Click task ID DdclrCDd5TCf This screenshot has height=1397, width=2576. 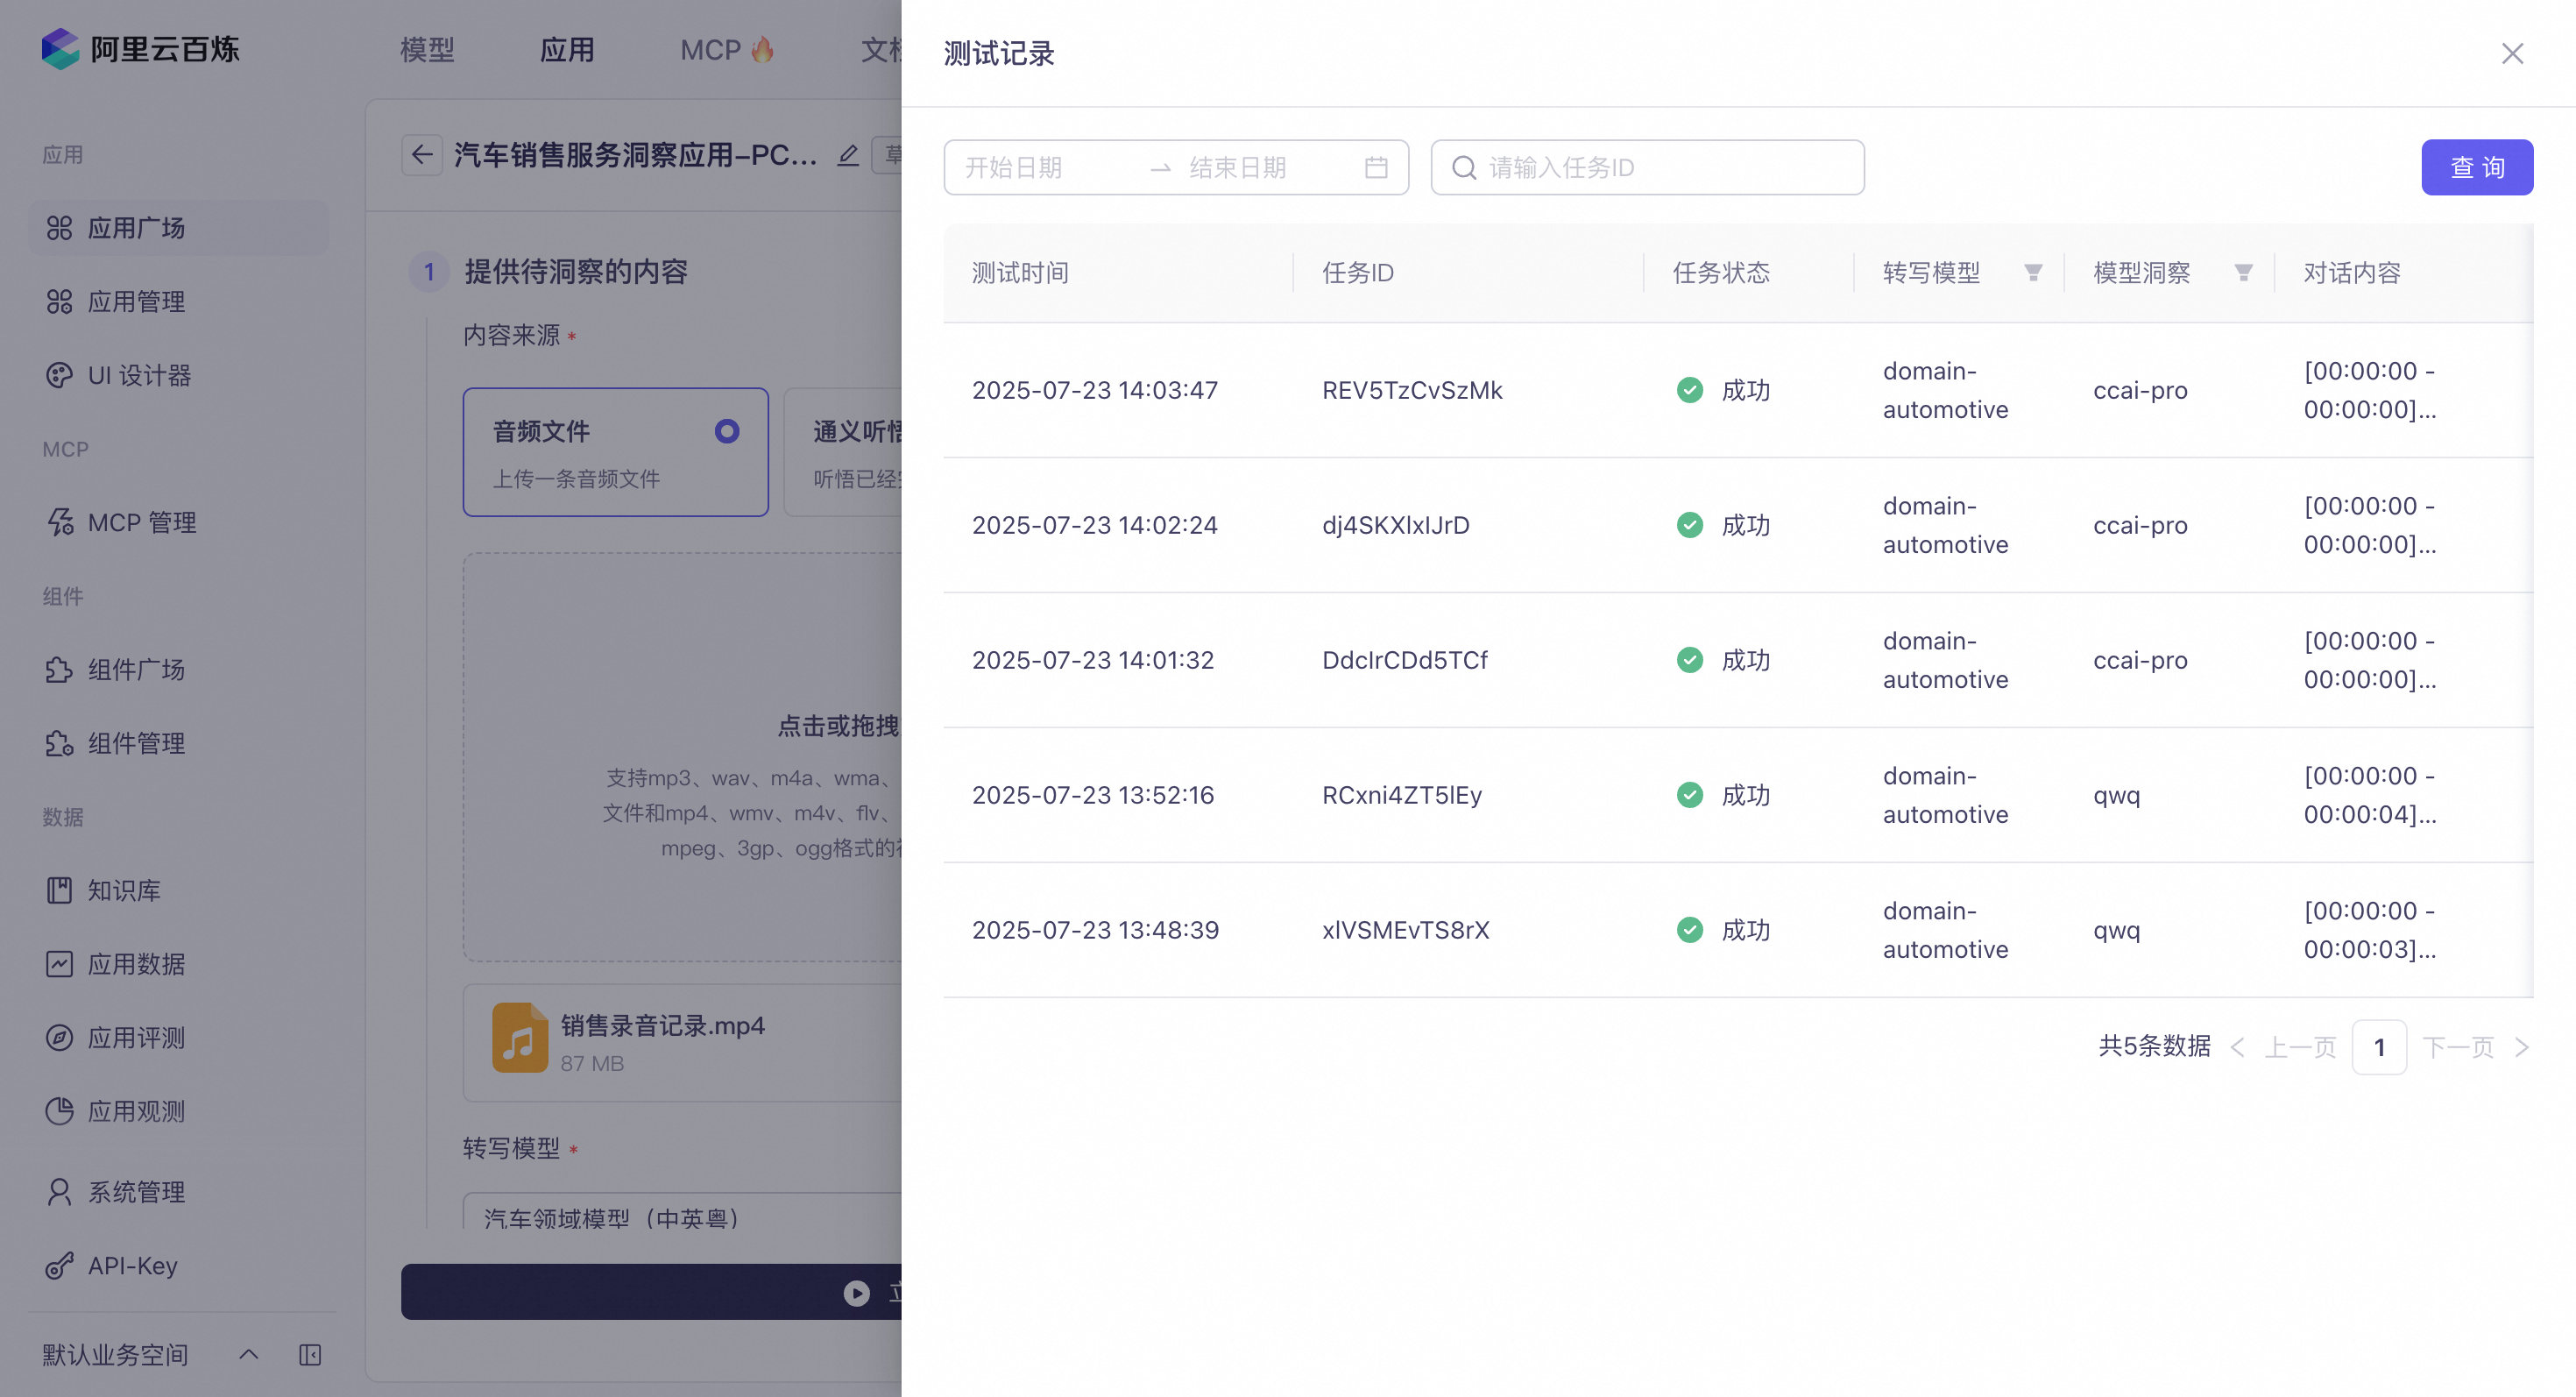[1404, 660]
